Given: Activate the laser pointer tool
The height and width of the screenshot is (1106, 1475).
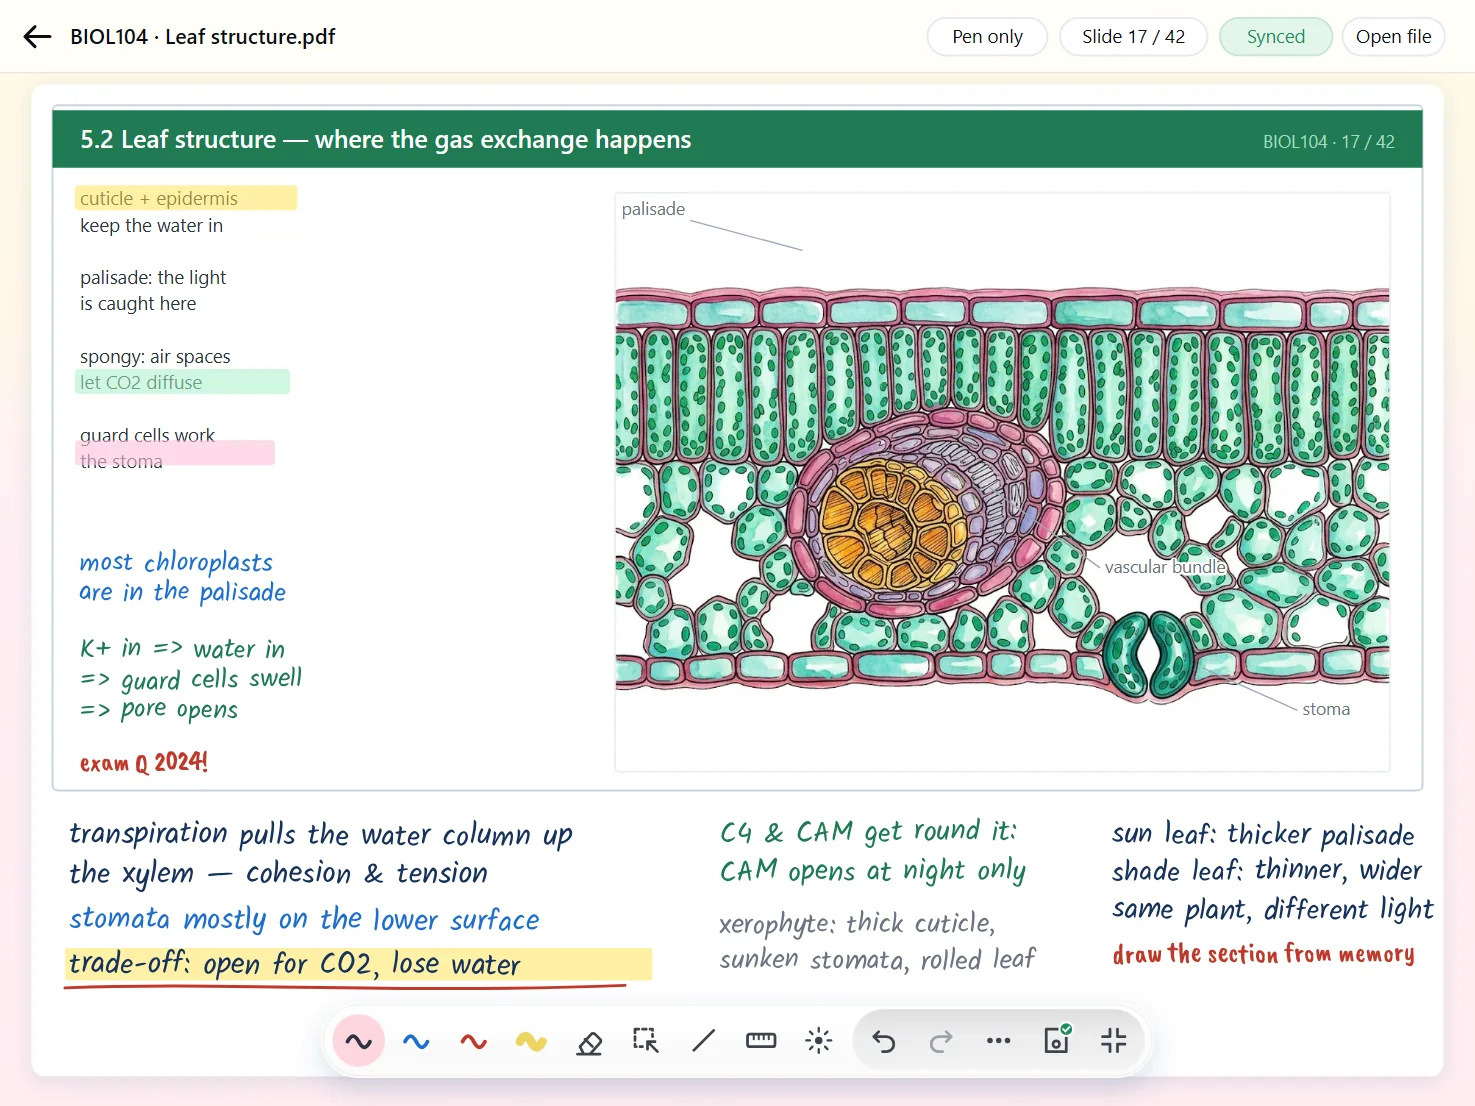Looking at the screenshot, I should 819,1041.
